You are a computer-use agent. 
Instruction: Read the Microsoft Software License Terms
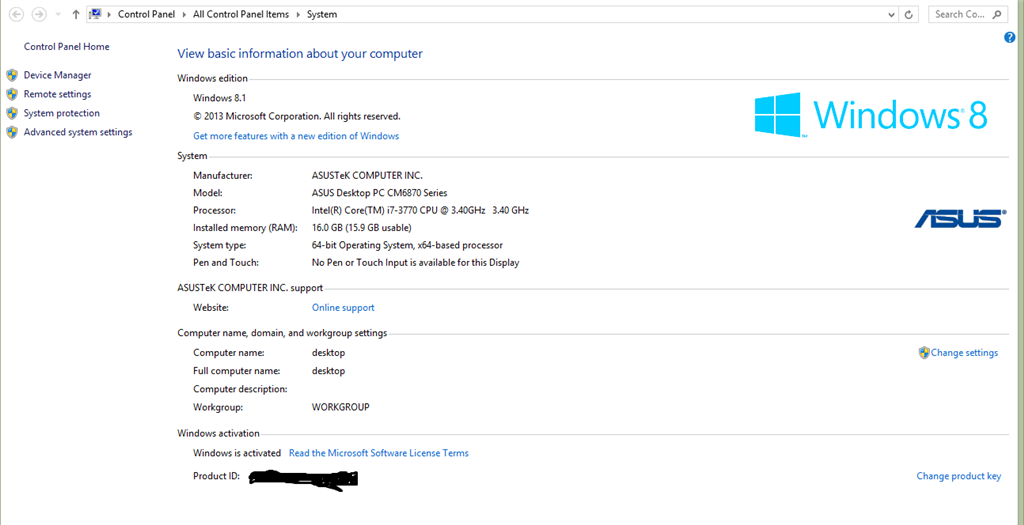point(379,453)
